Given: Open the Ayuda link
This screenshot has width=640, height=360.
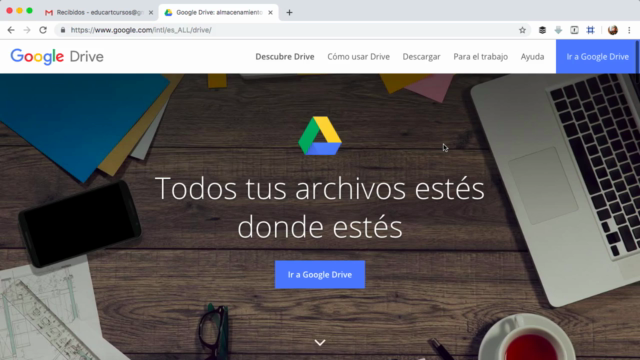Looking at the screenshot, I should click(532, 57).
